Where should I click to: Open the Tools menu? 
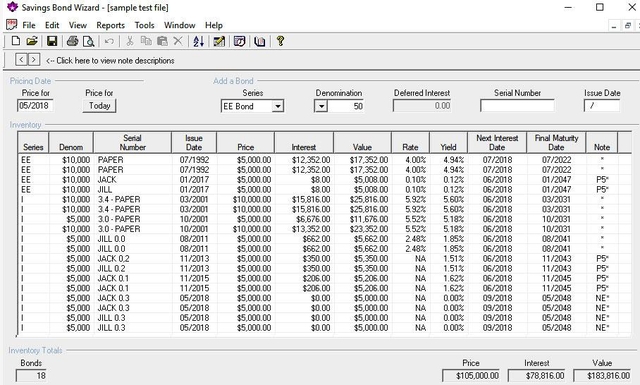click(144, 25)
